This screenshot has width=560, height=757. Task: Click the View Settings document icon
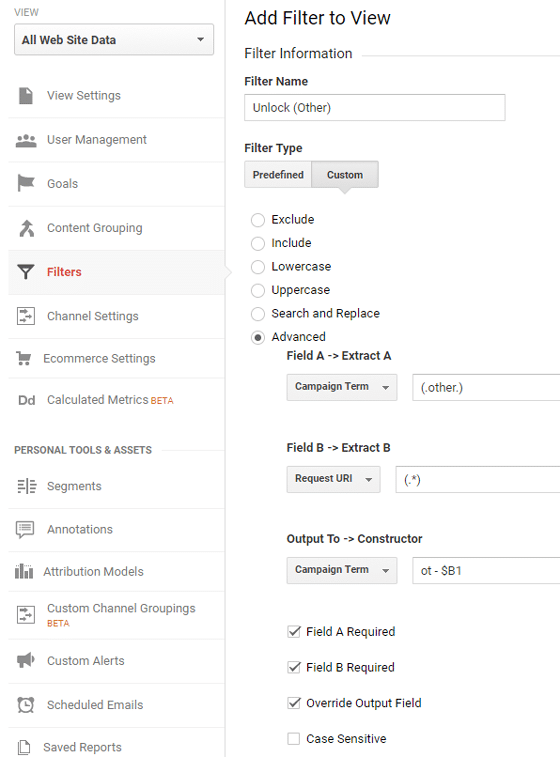[x=26, y=96]
